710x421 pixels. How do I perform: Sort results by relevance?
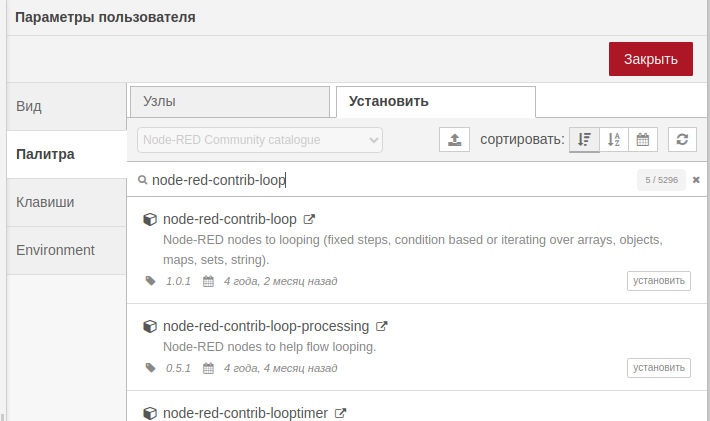585,140
